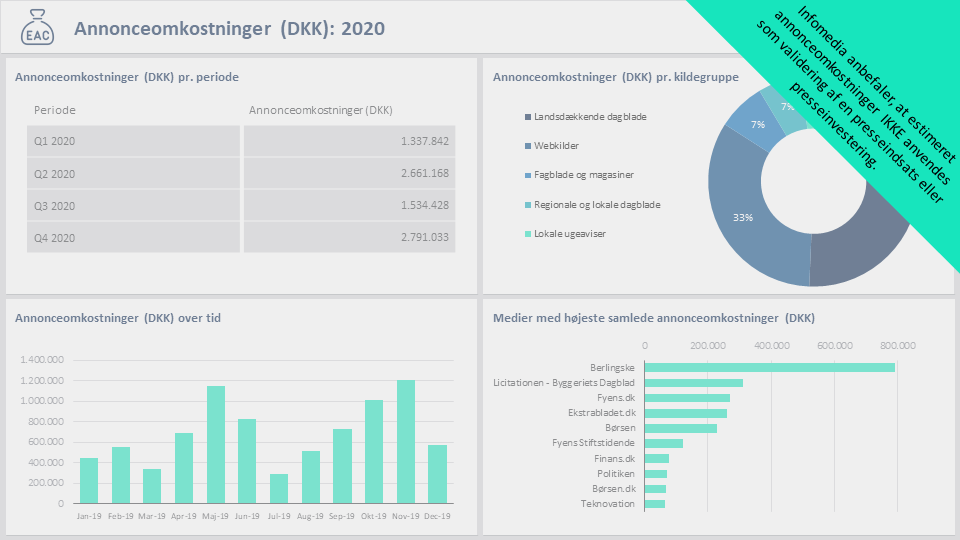
Task: Select the Q4 2020 period cell
Action: (x=133, y=238)
